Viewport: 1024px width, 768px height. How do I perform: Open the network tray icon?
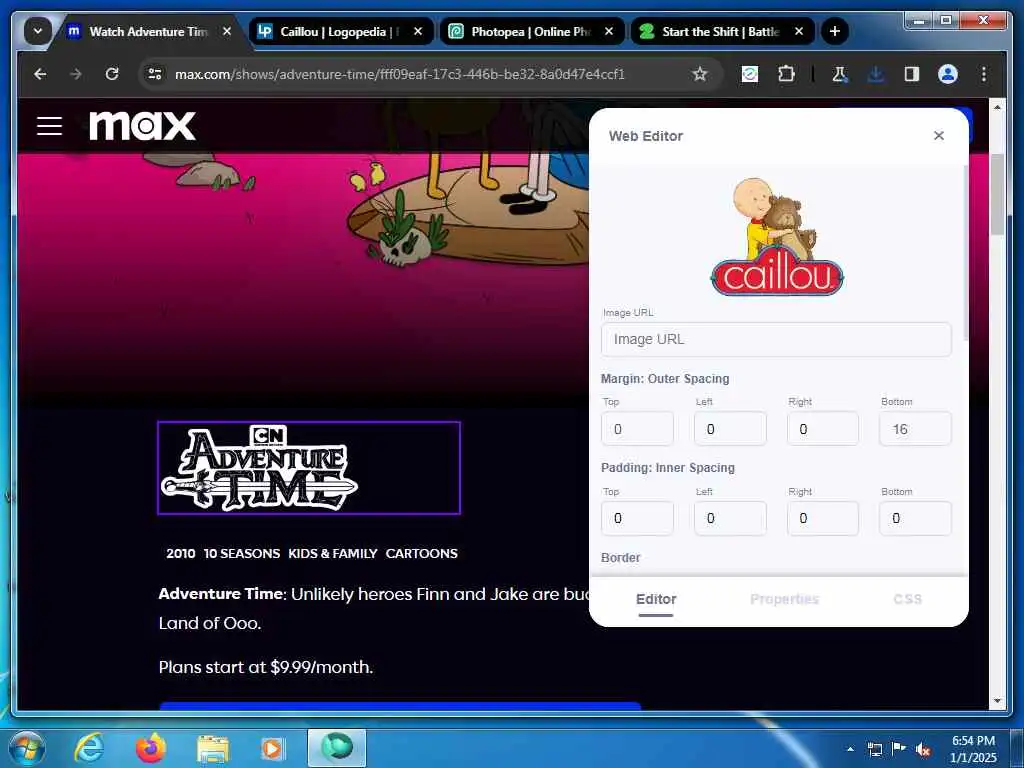tap(874, 749)
